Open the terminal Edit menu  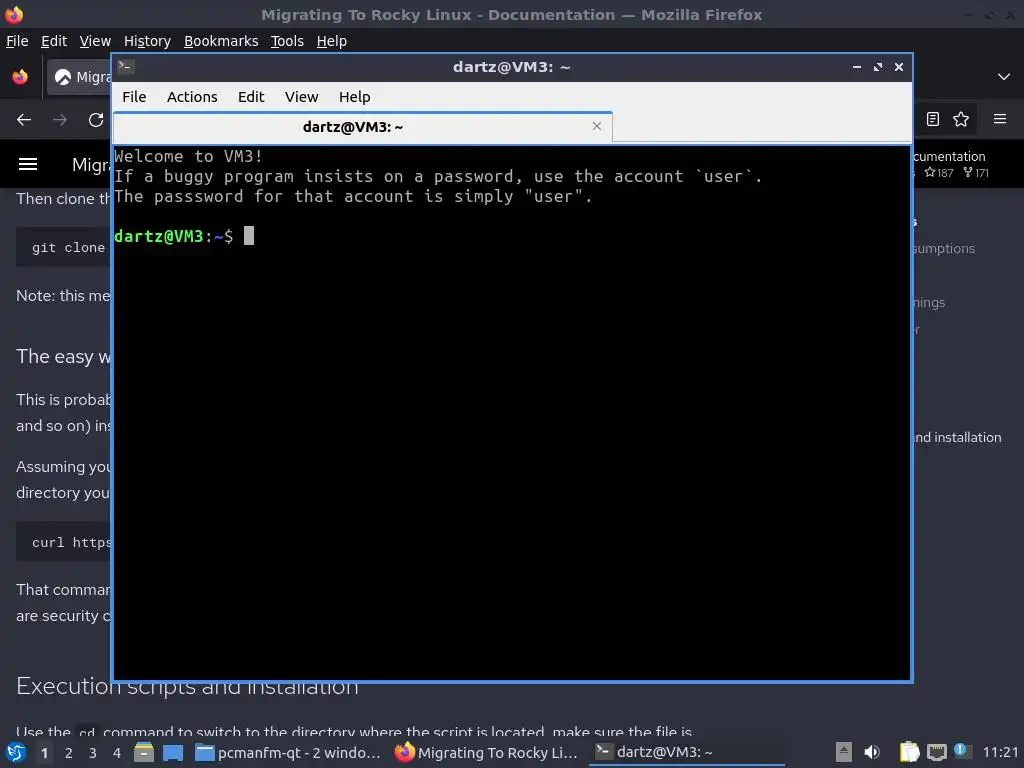(x=251, y=97)
